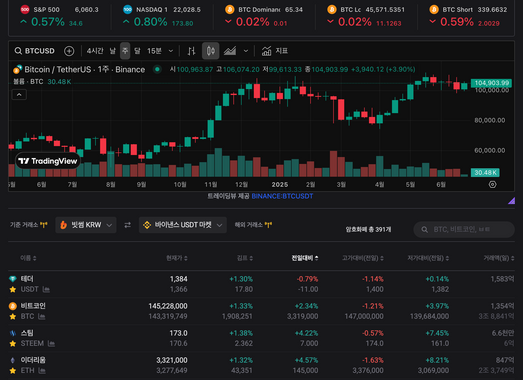The height and width of the screenshot is (380, 523).
Task: Select the area chart style icon
Action: [230, 51]
